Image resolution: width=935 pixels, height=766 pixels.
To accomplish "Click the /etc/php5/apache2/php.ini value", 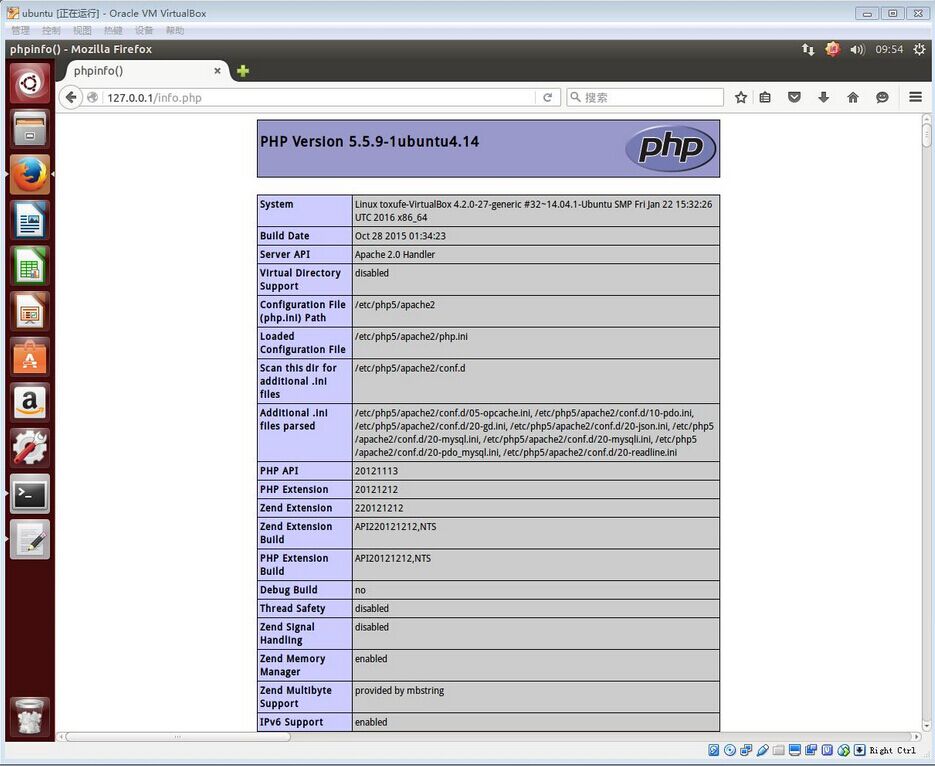I will coord(411,336).
